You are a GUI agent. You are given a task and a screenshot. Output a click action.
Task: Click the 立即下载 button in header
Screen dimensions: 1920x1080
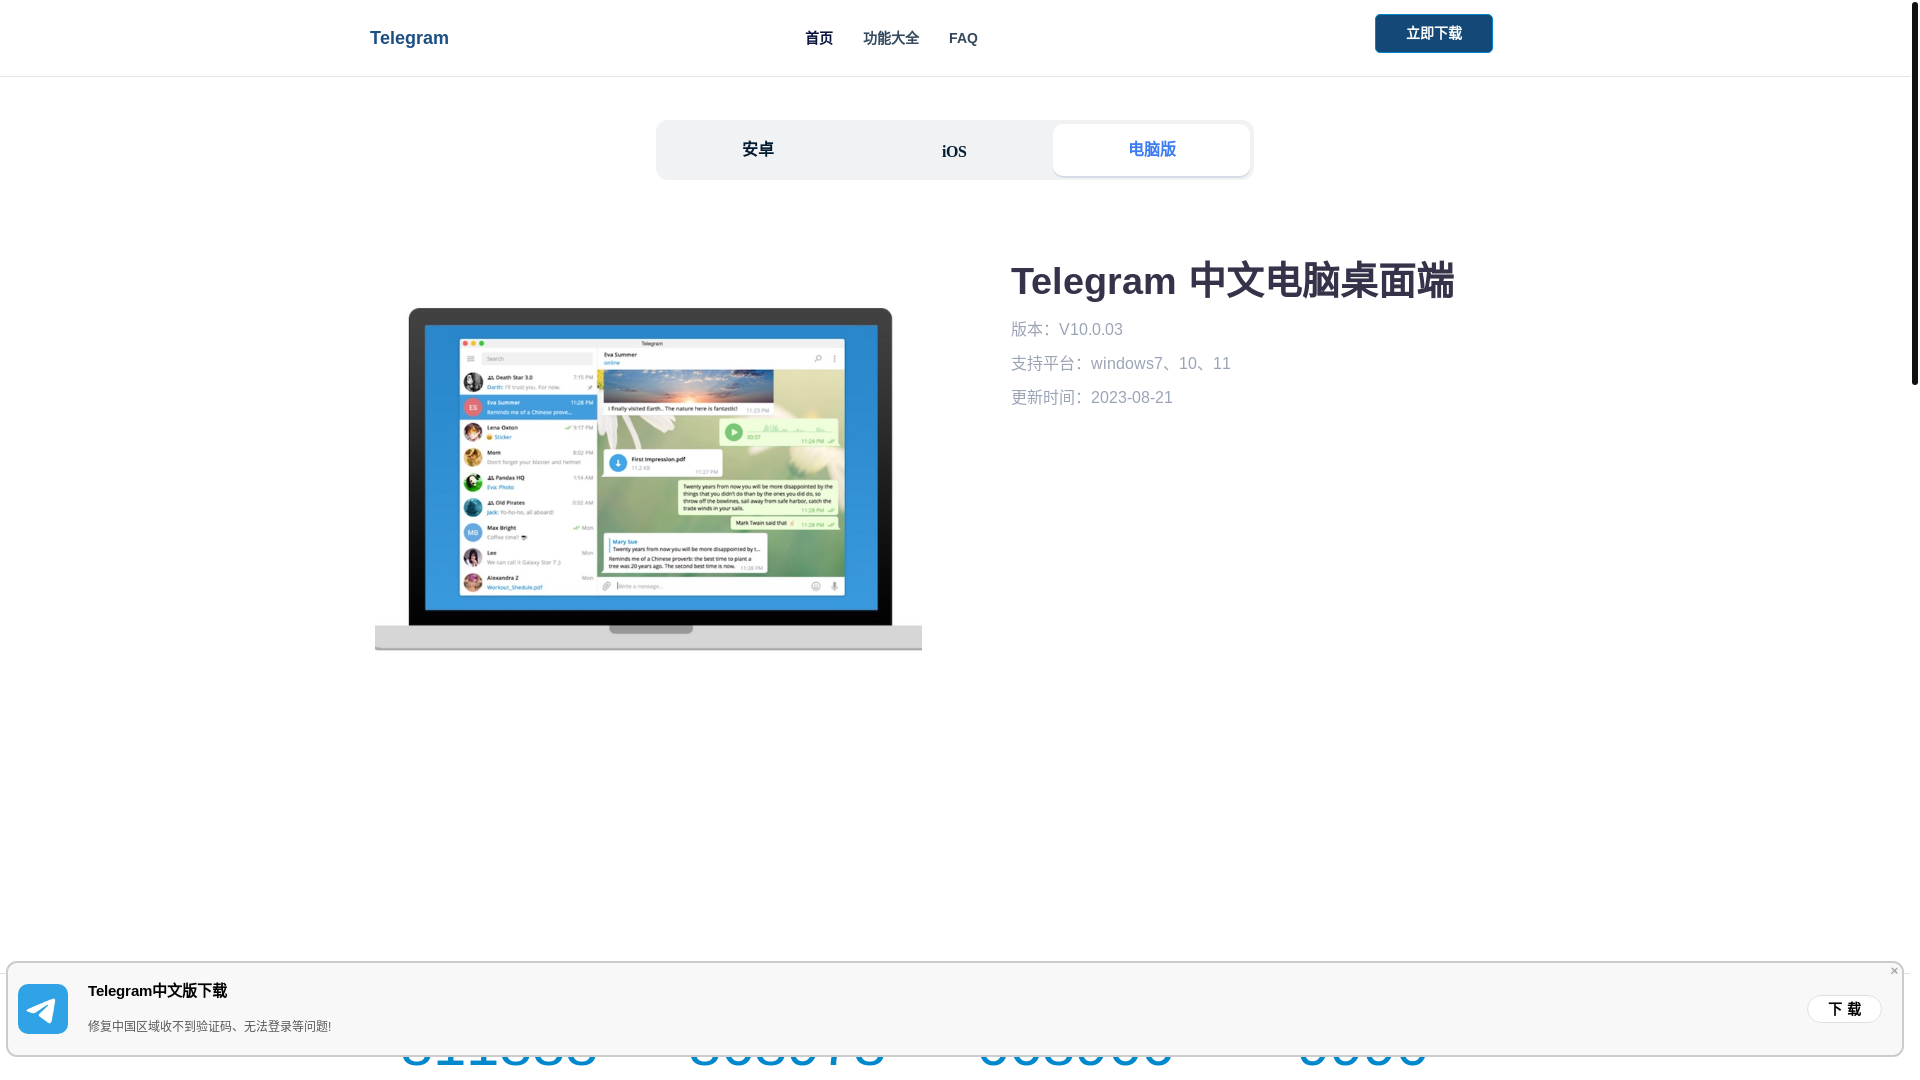click(1433, 33)
